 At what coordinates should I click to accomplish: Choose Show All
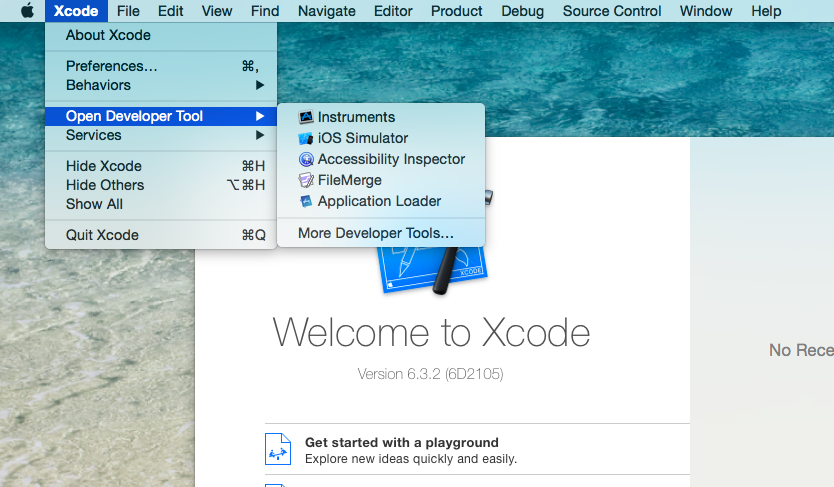[161, 204]
